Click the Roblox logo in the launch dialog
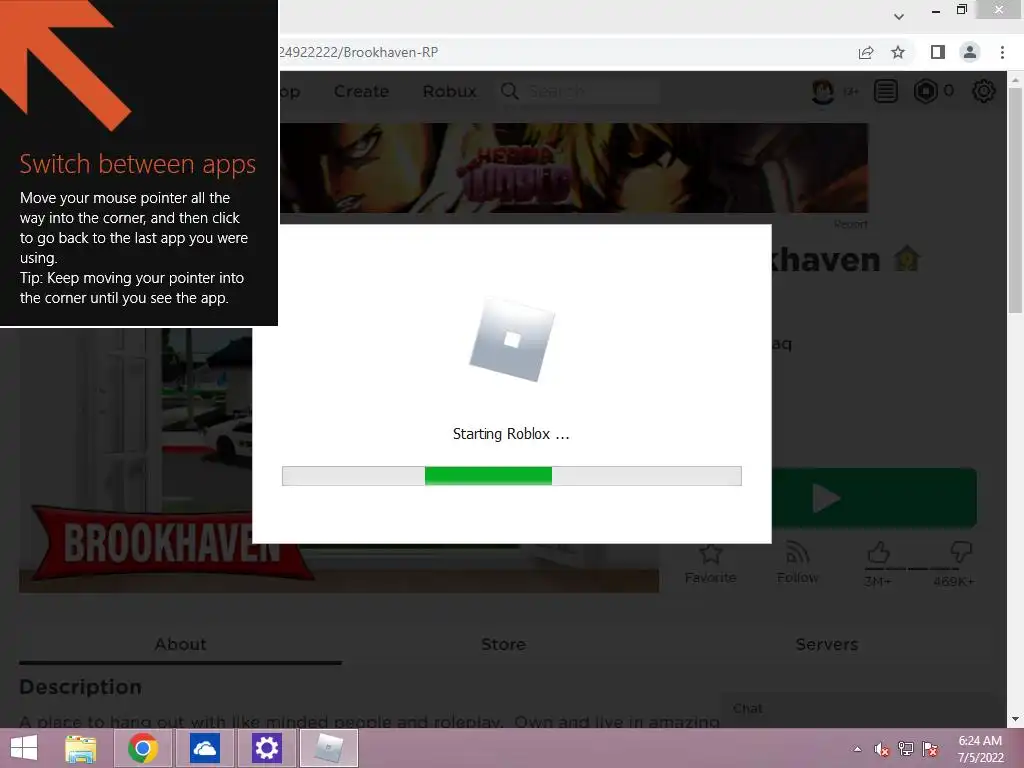 coord(512,340)
